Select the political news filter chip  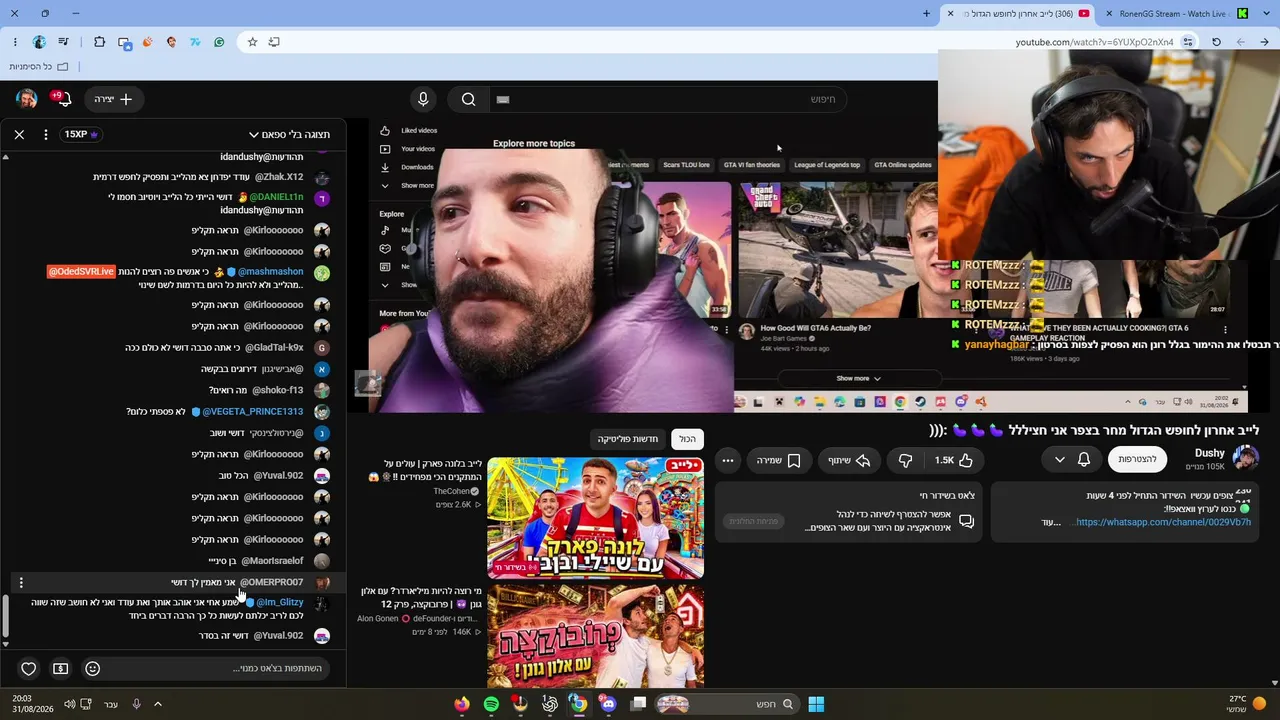pyautogui.click(x=628, y=439)
